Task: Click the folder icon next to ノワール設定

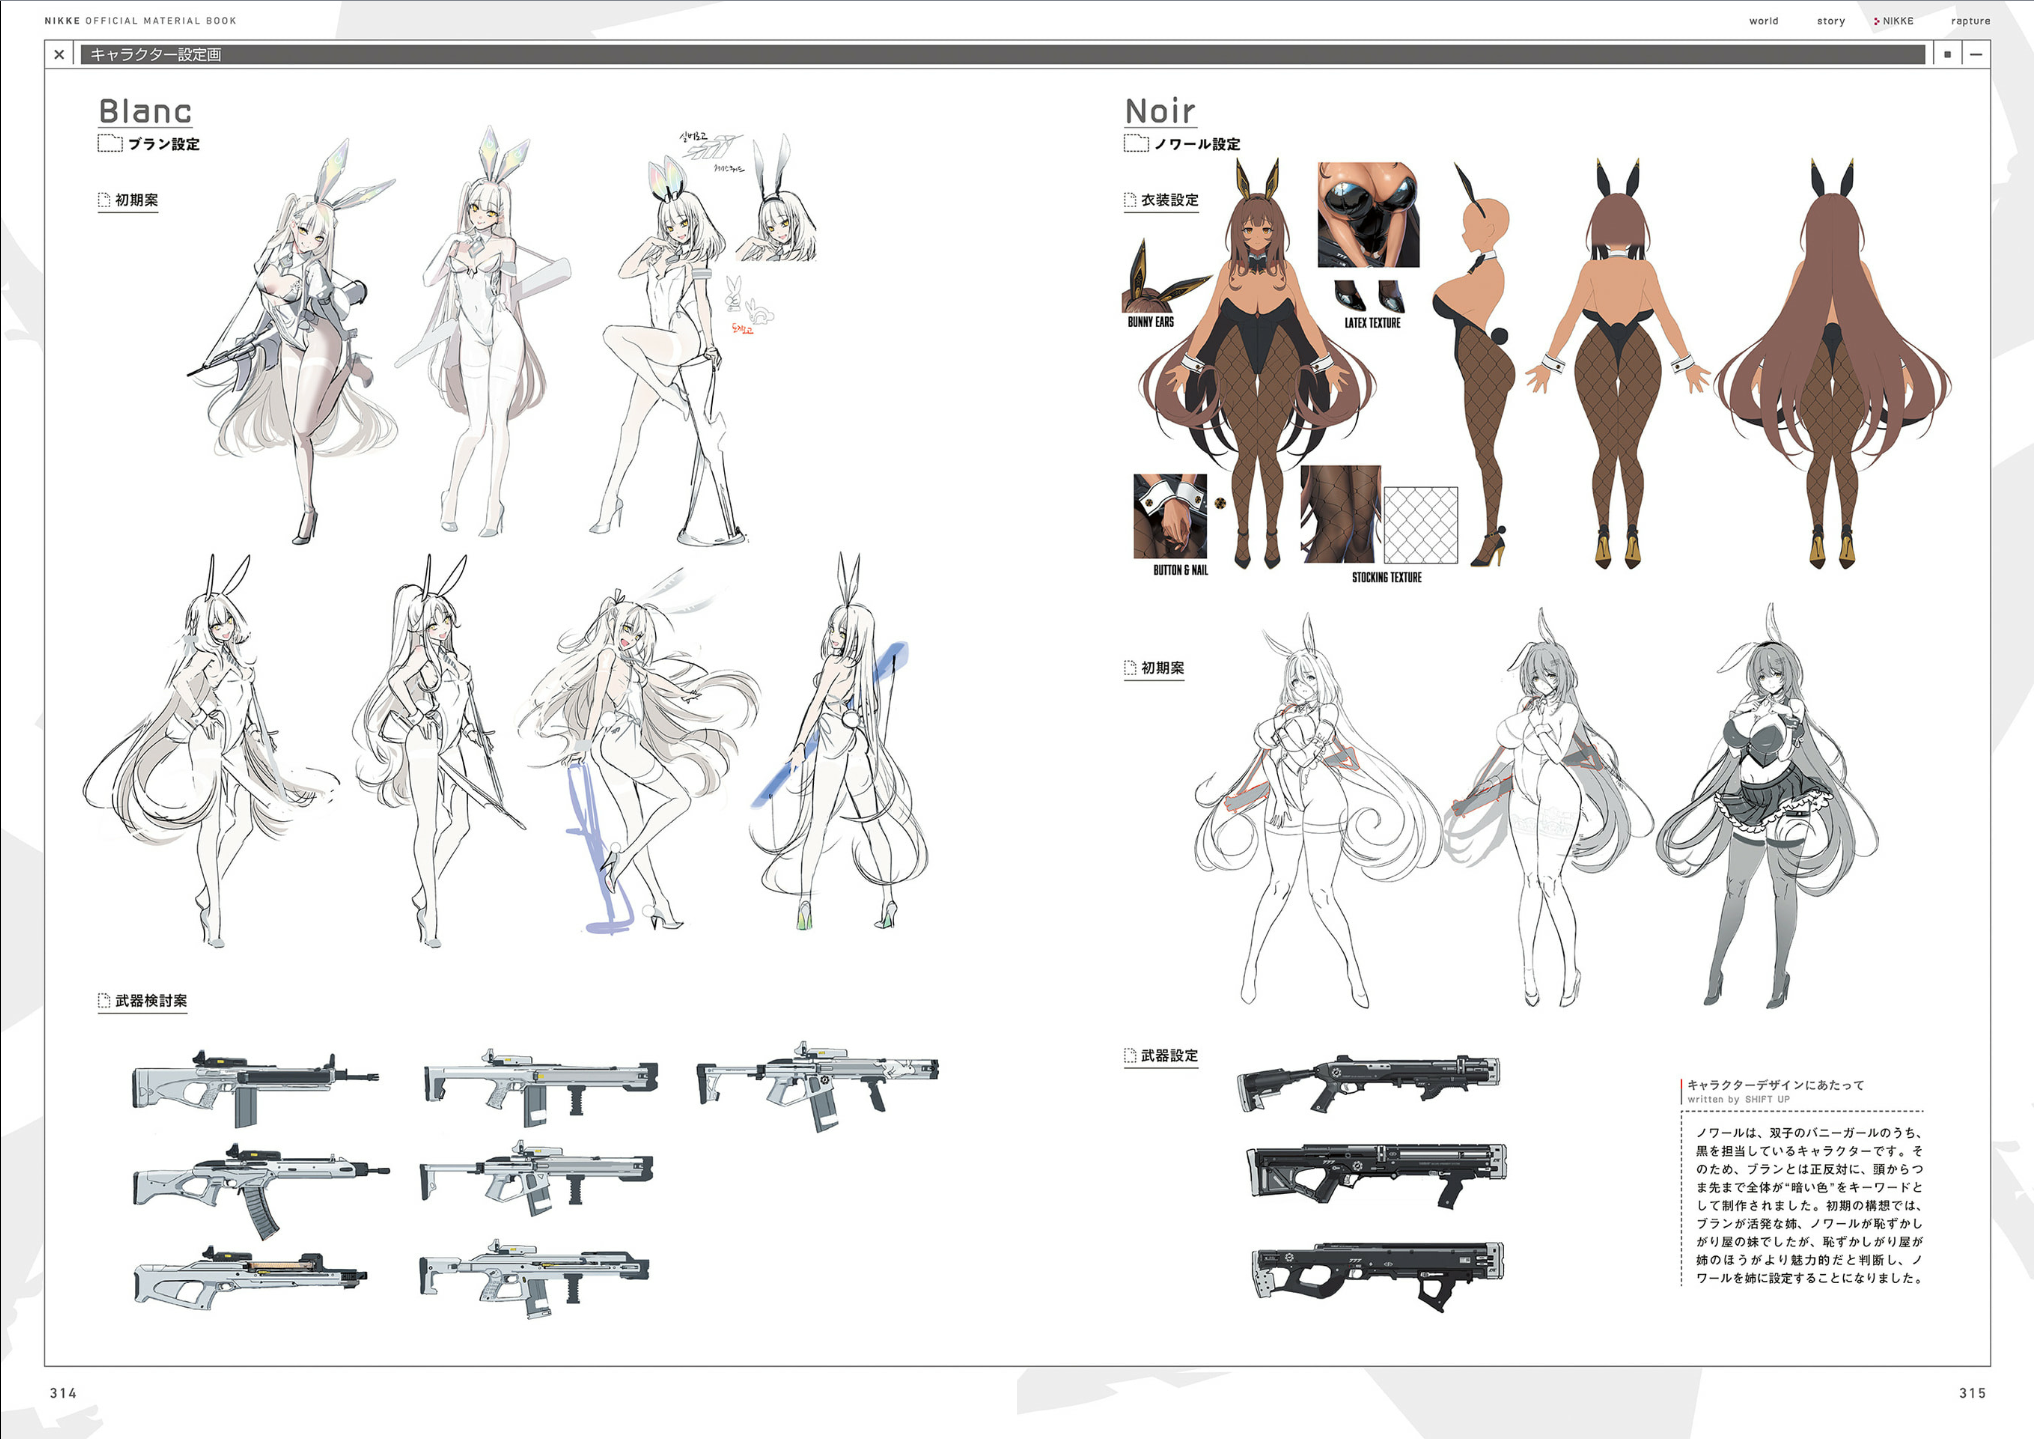Action: 1136,143
